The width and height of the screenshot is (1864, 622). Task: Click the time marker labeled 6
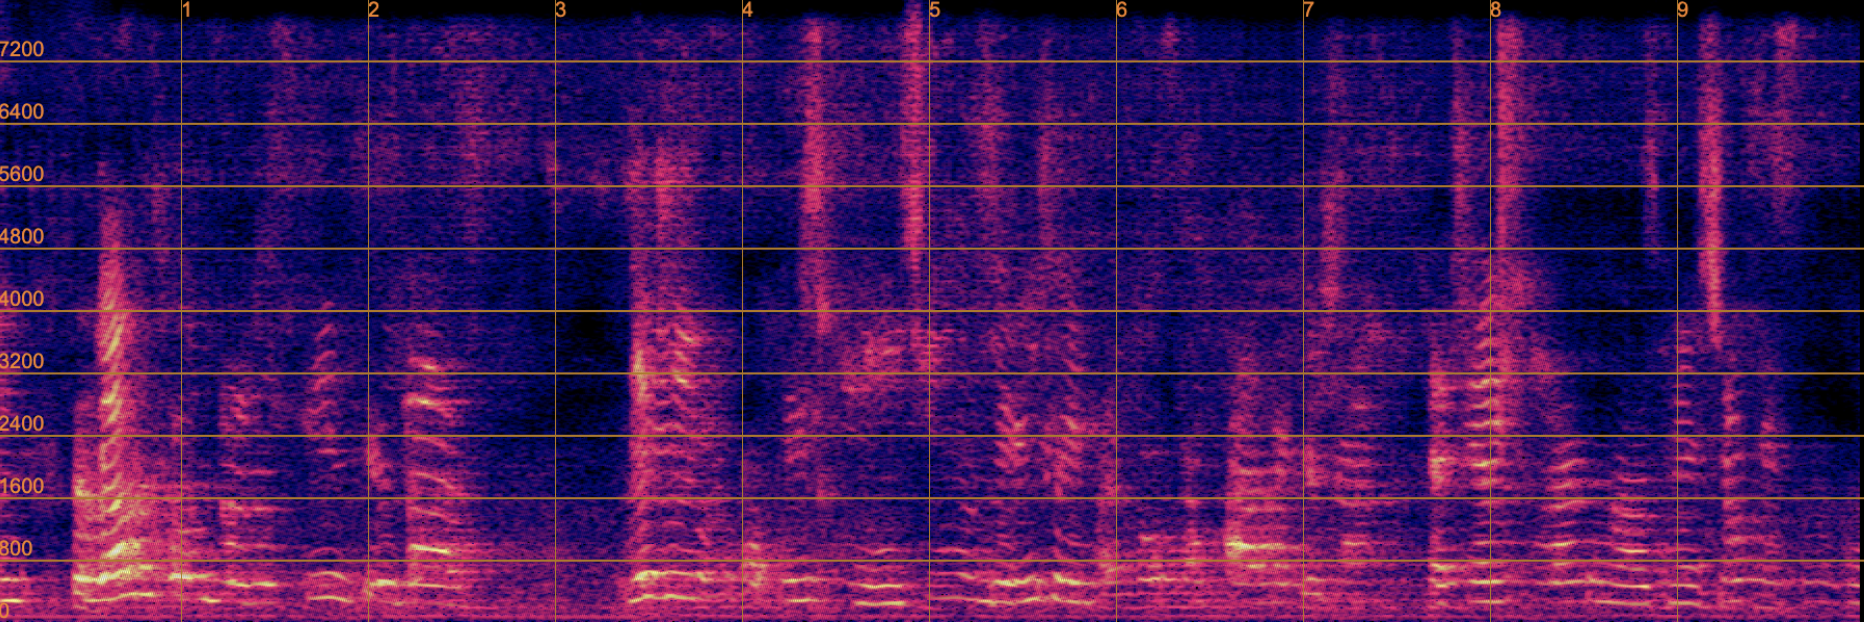pyautogui.click(x=1122, y=10)
